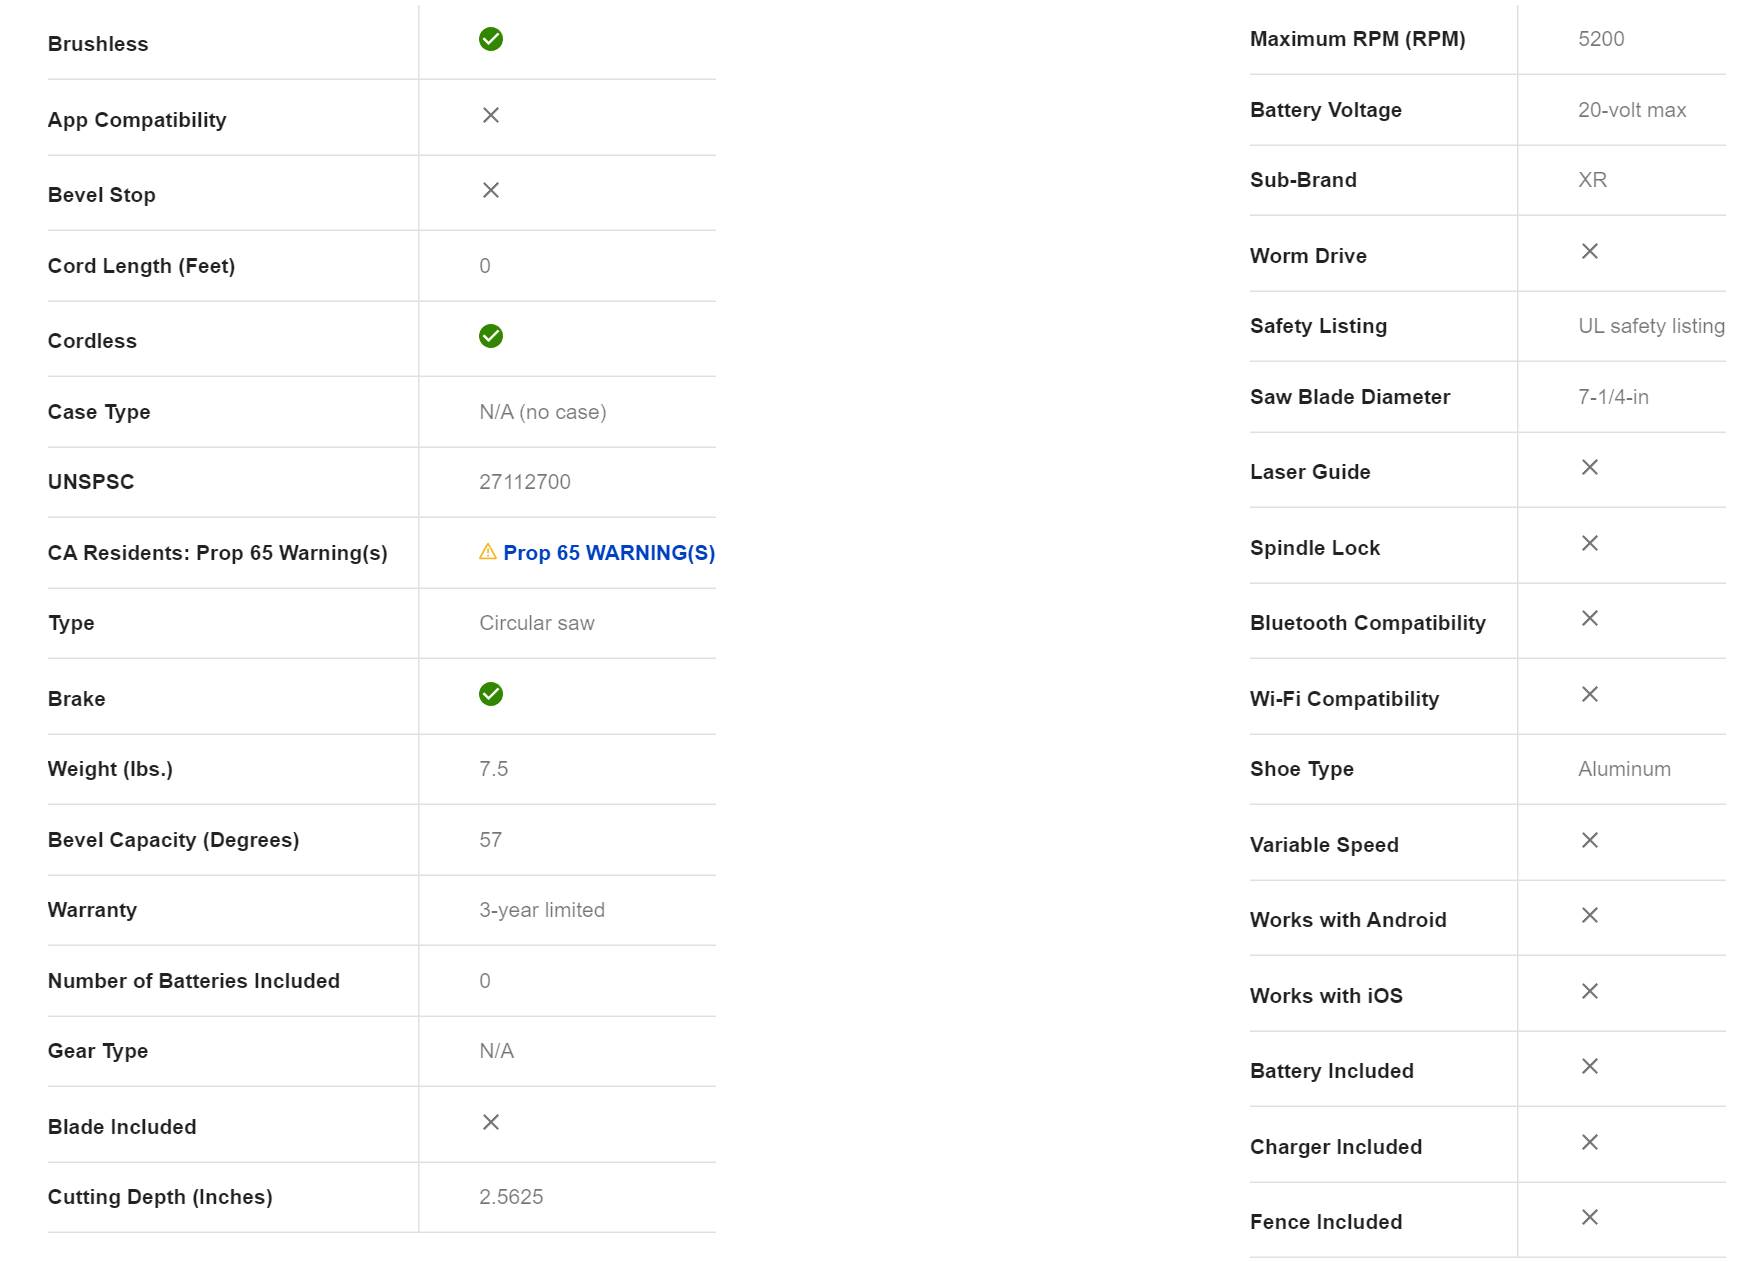The height and width of the screenshot is (1262, 1762).
Task: Click the X icon for Charger Included
Action: [1589, 1142]
